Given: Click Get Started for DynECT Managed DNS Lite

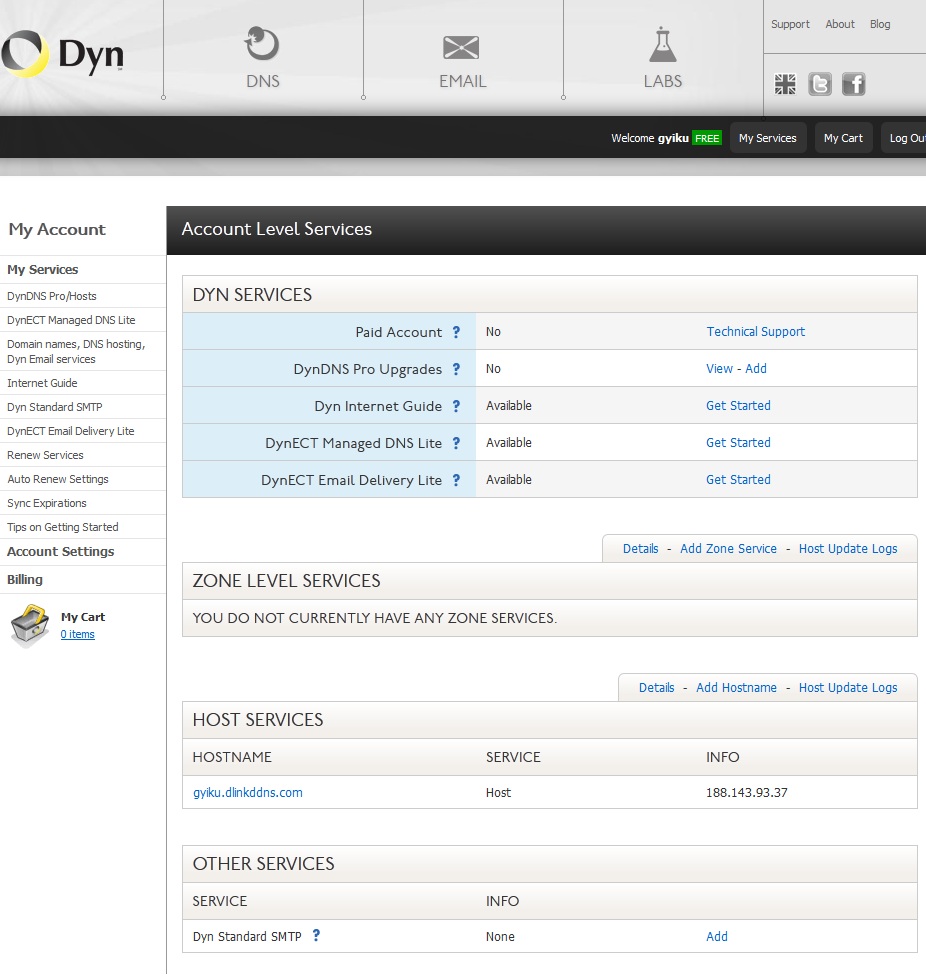Looking at the screenshot, I should point(738,443).
